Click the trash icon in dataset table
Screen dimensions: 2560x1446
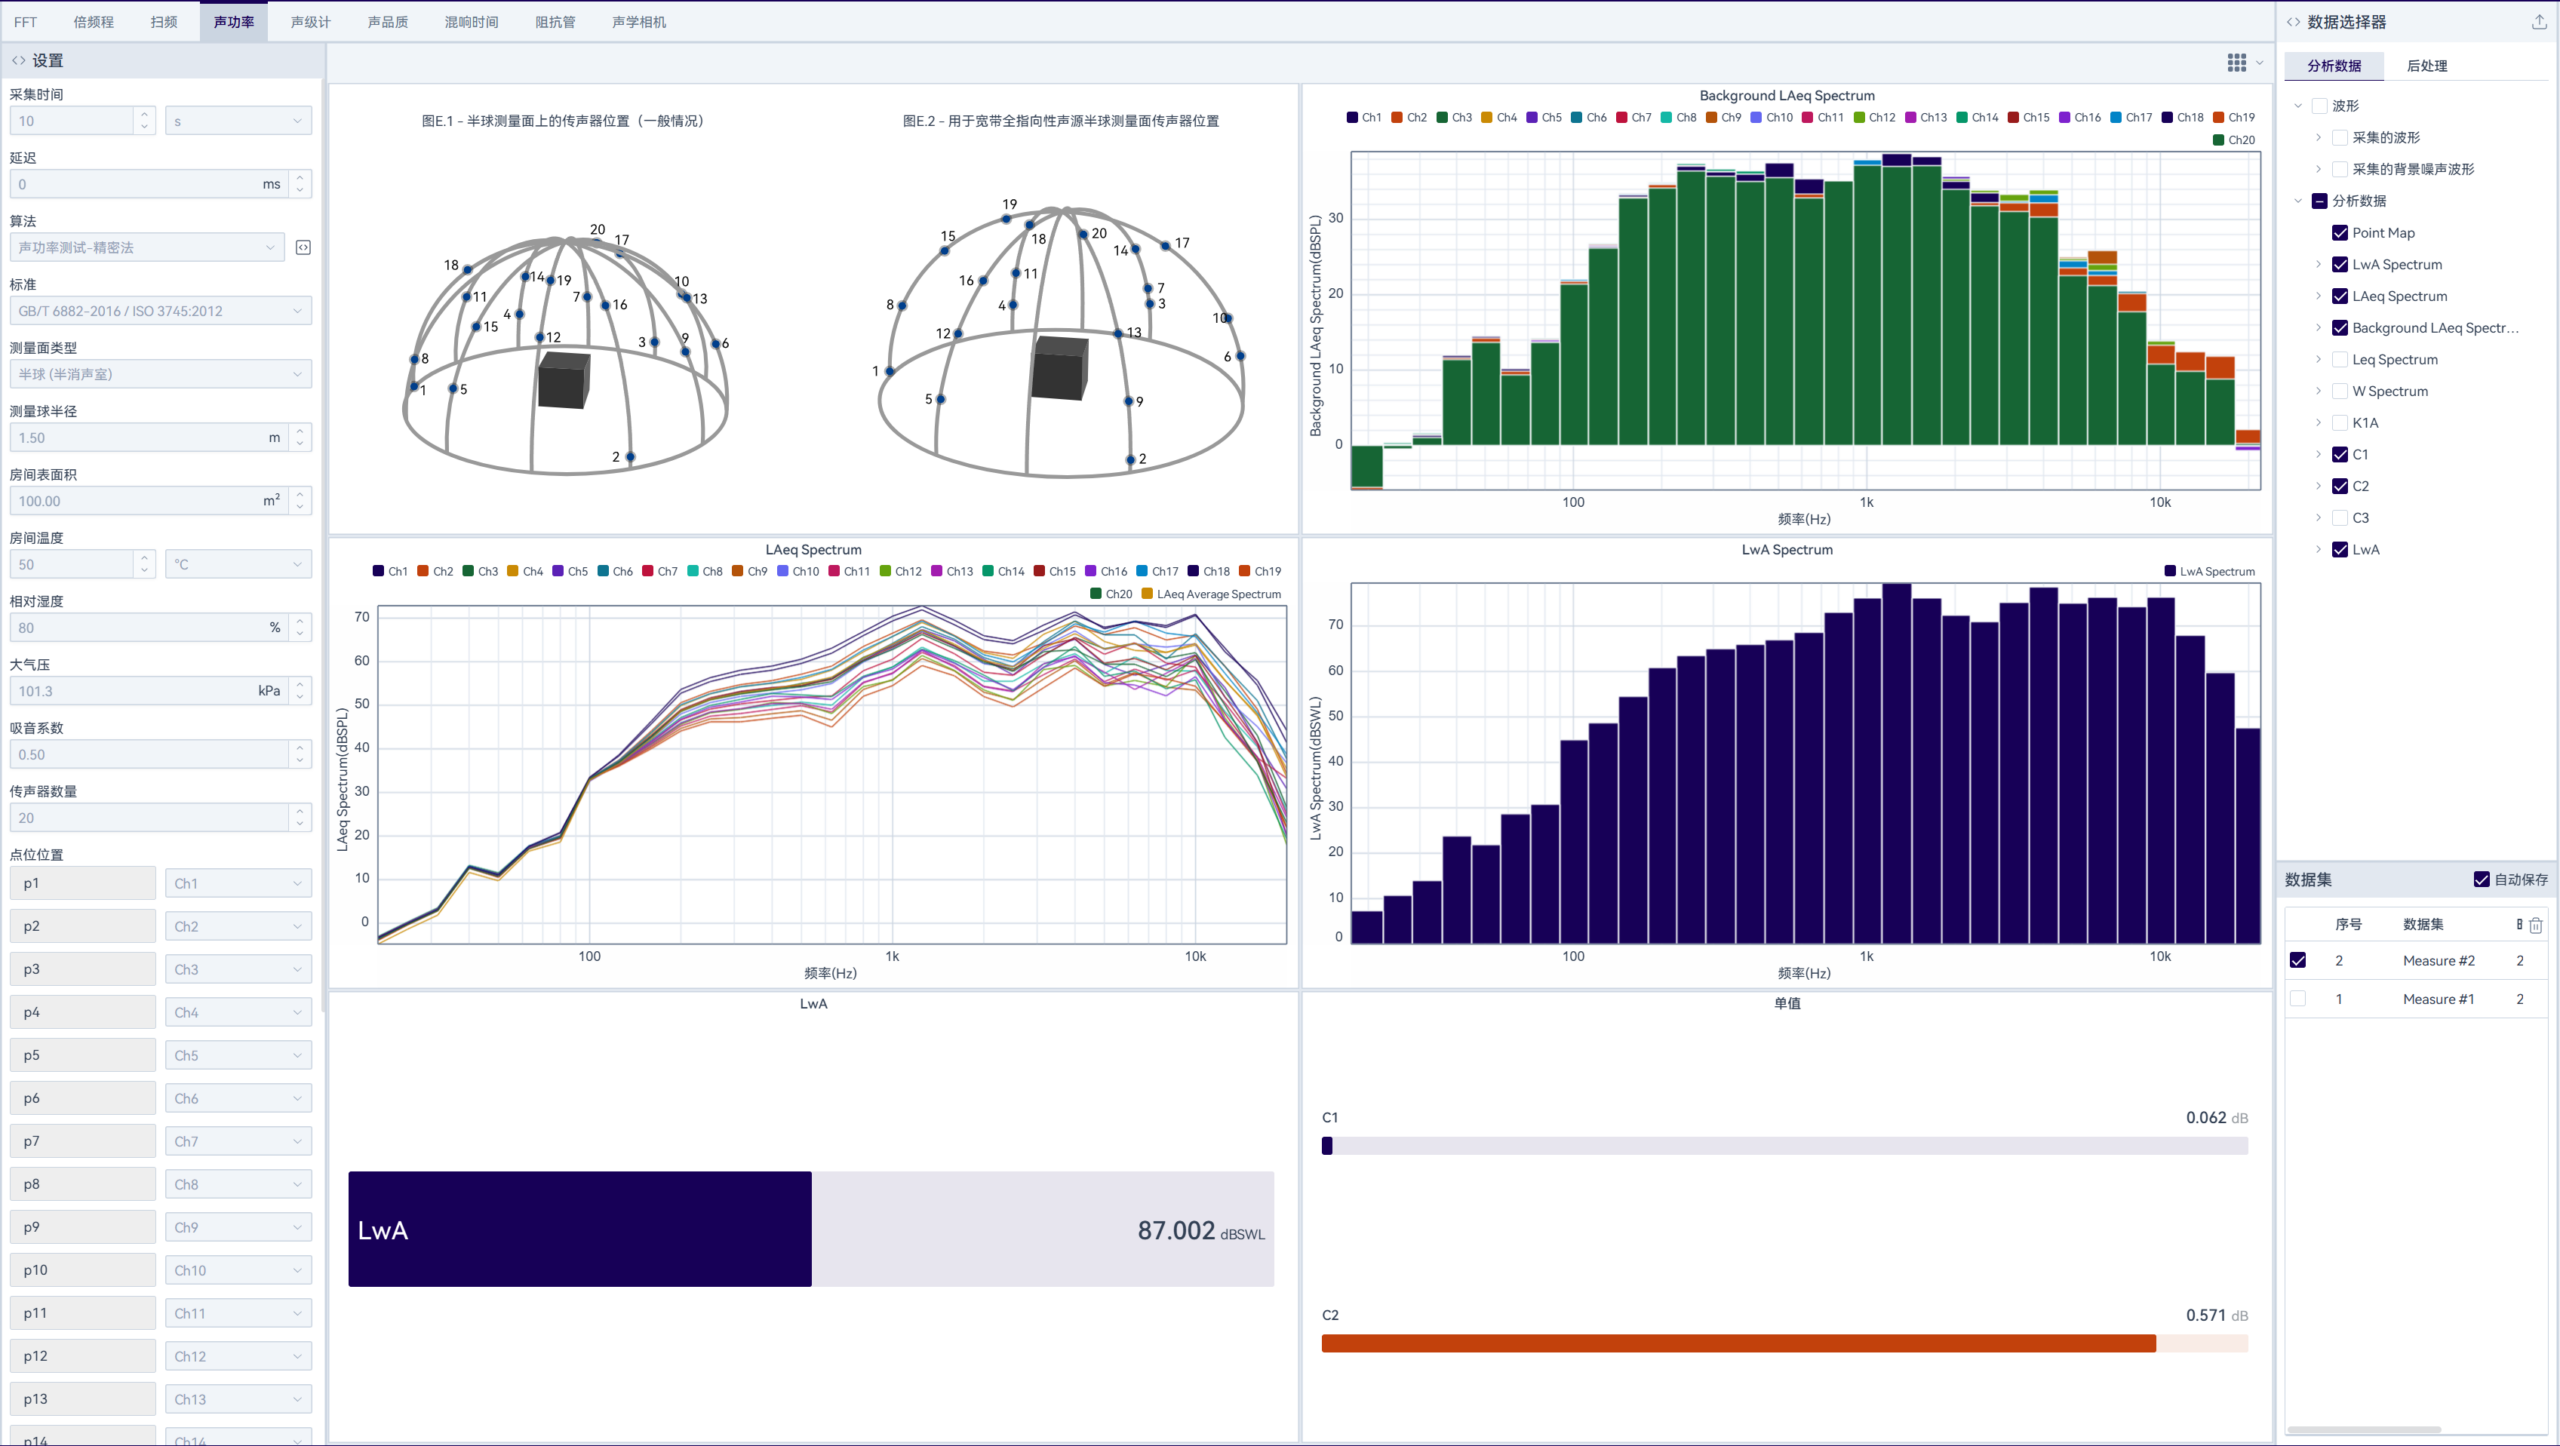(2536, 925)
